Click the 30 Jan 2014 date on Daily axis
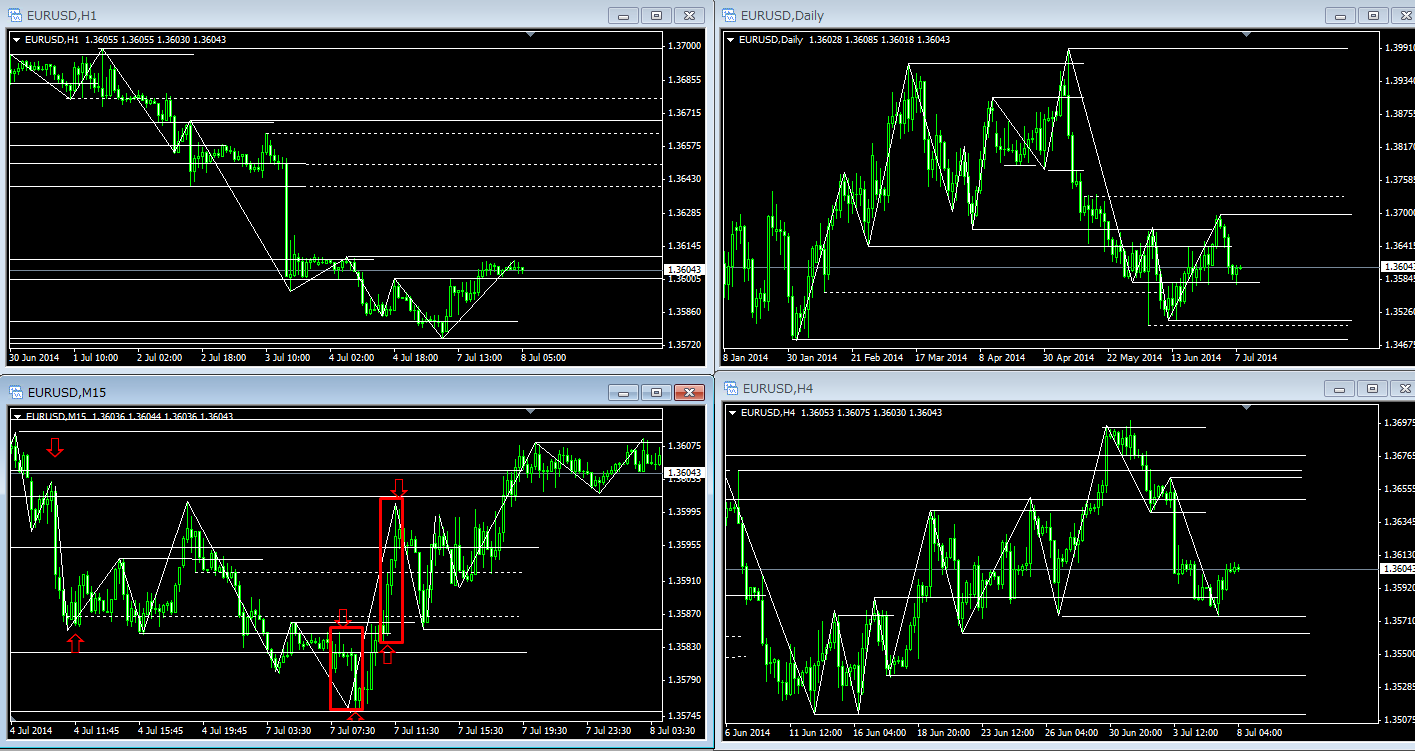This screenshot has height=751, width=1415. coord(812,357)
